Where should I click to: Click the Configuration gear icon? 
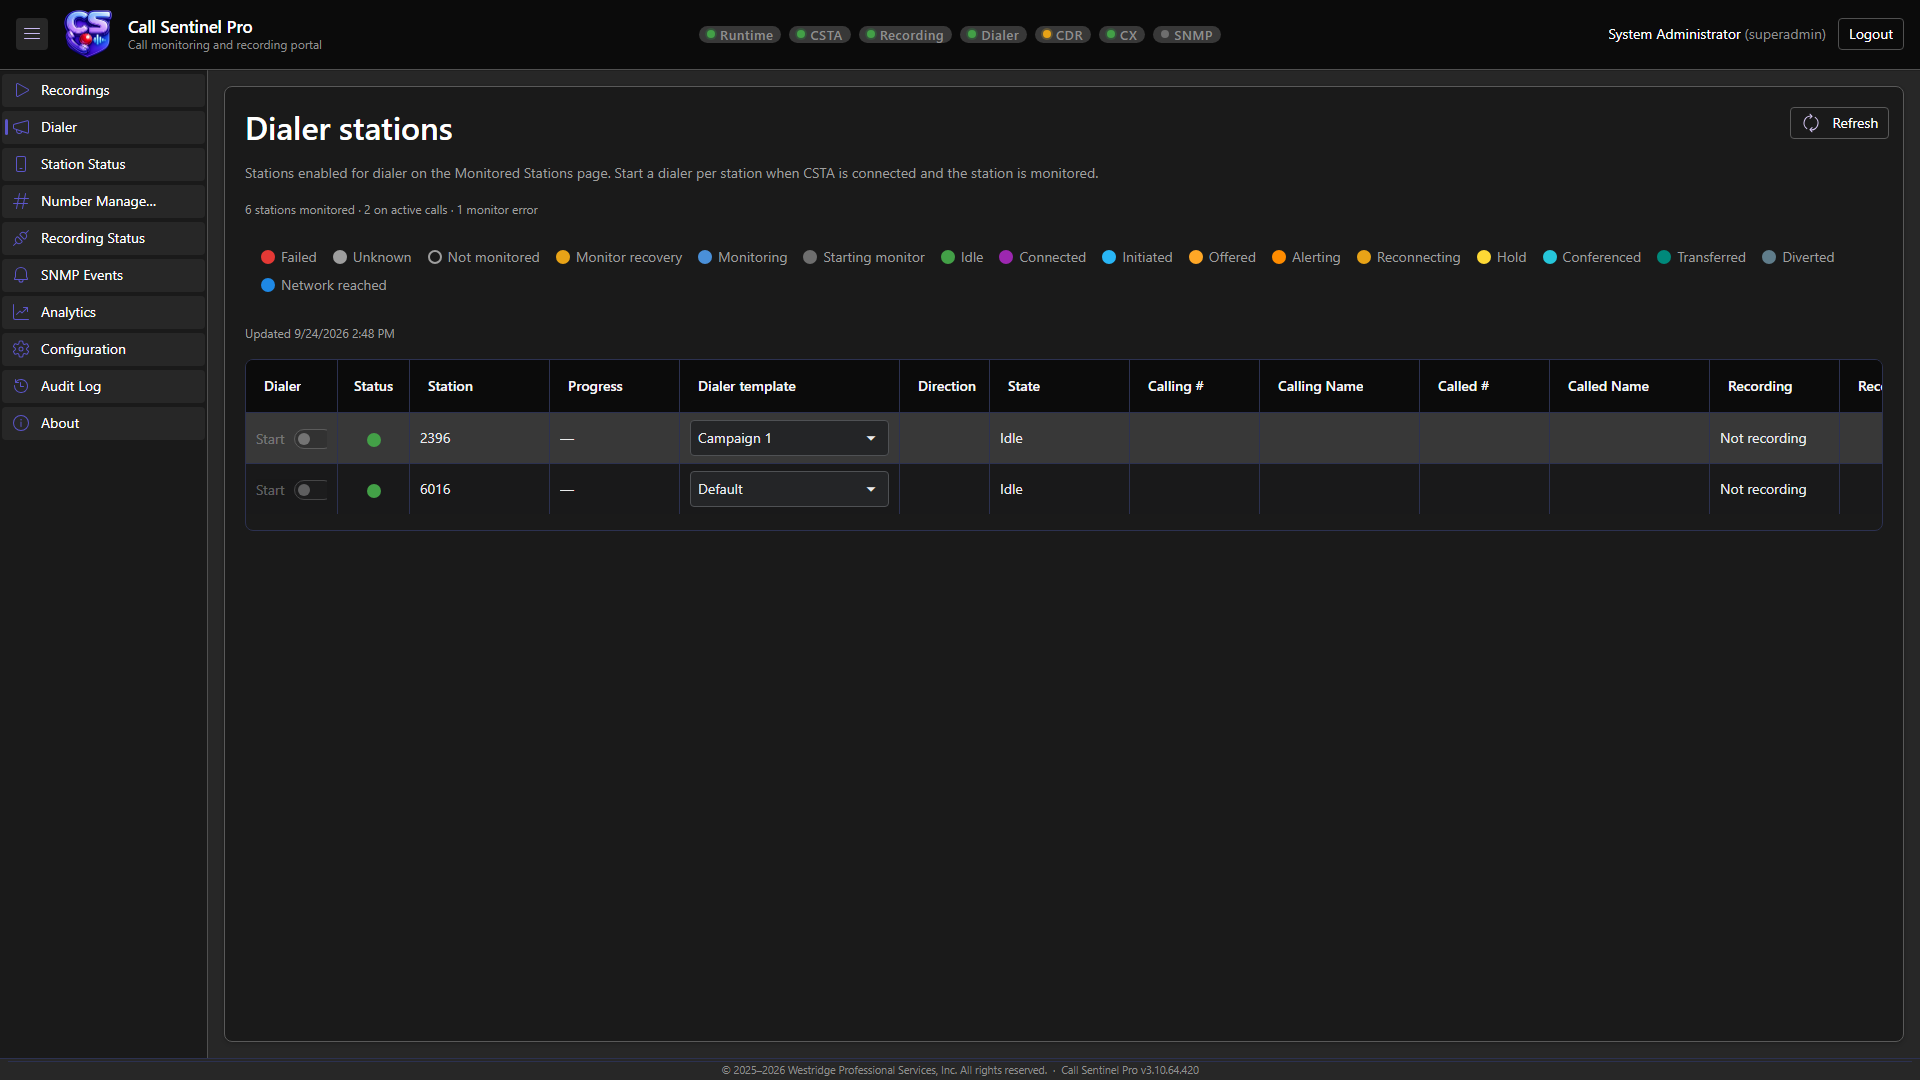(x=21, y=349)
